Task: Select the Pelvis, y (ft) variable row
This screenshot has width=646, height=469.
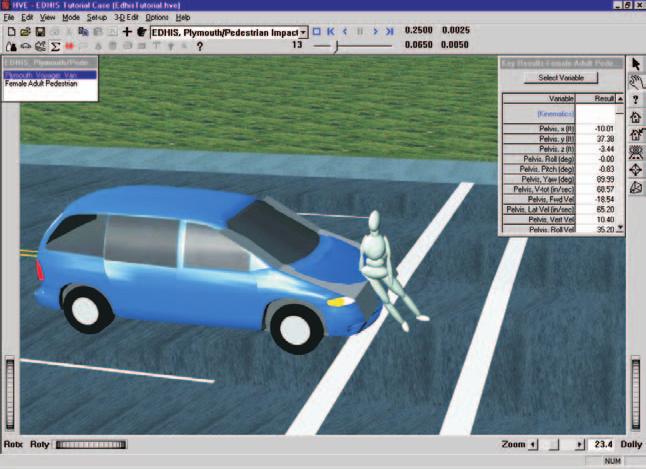Action: tap(559, 139)
